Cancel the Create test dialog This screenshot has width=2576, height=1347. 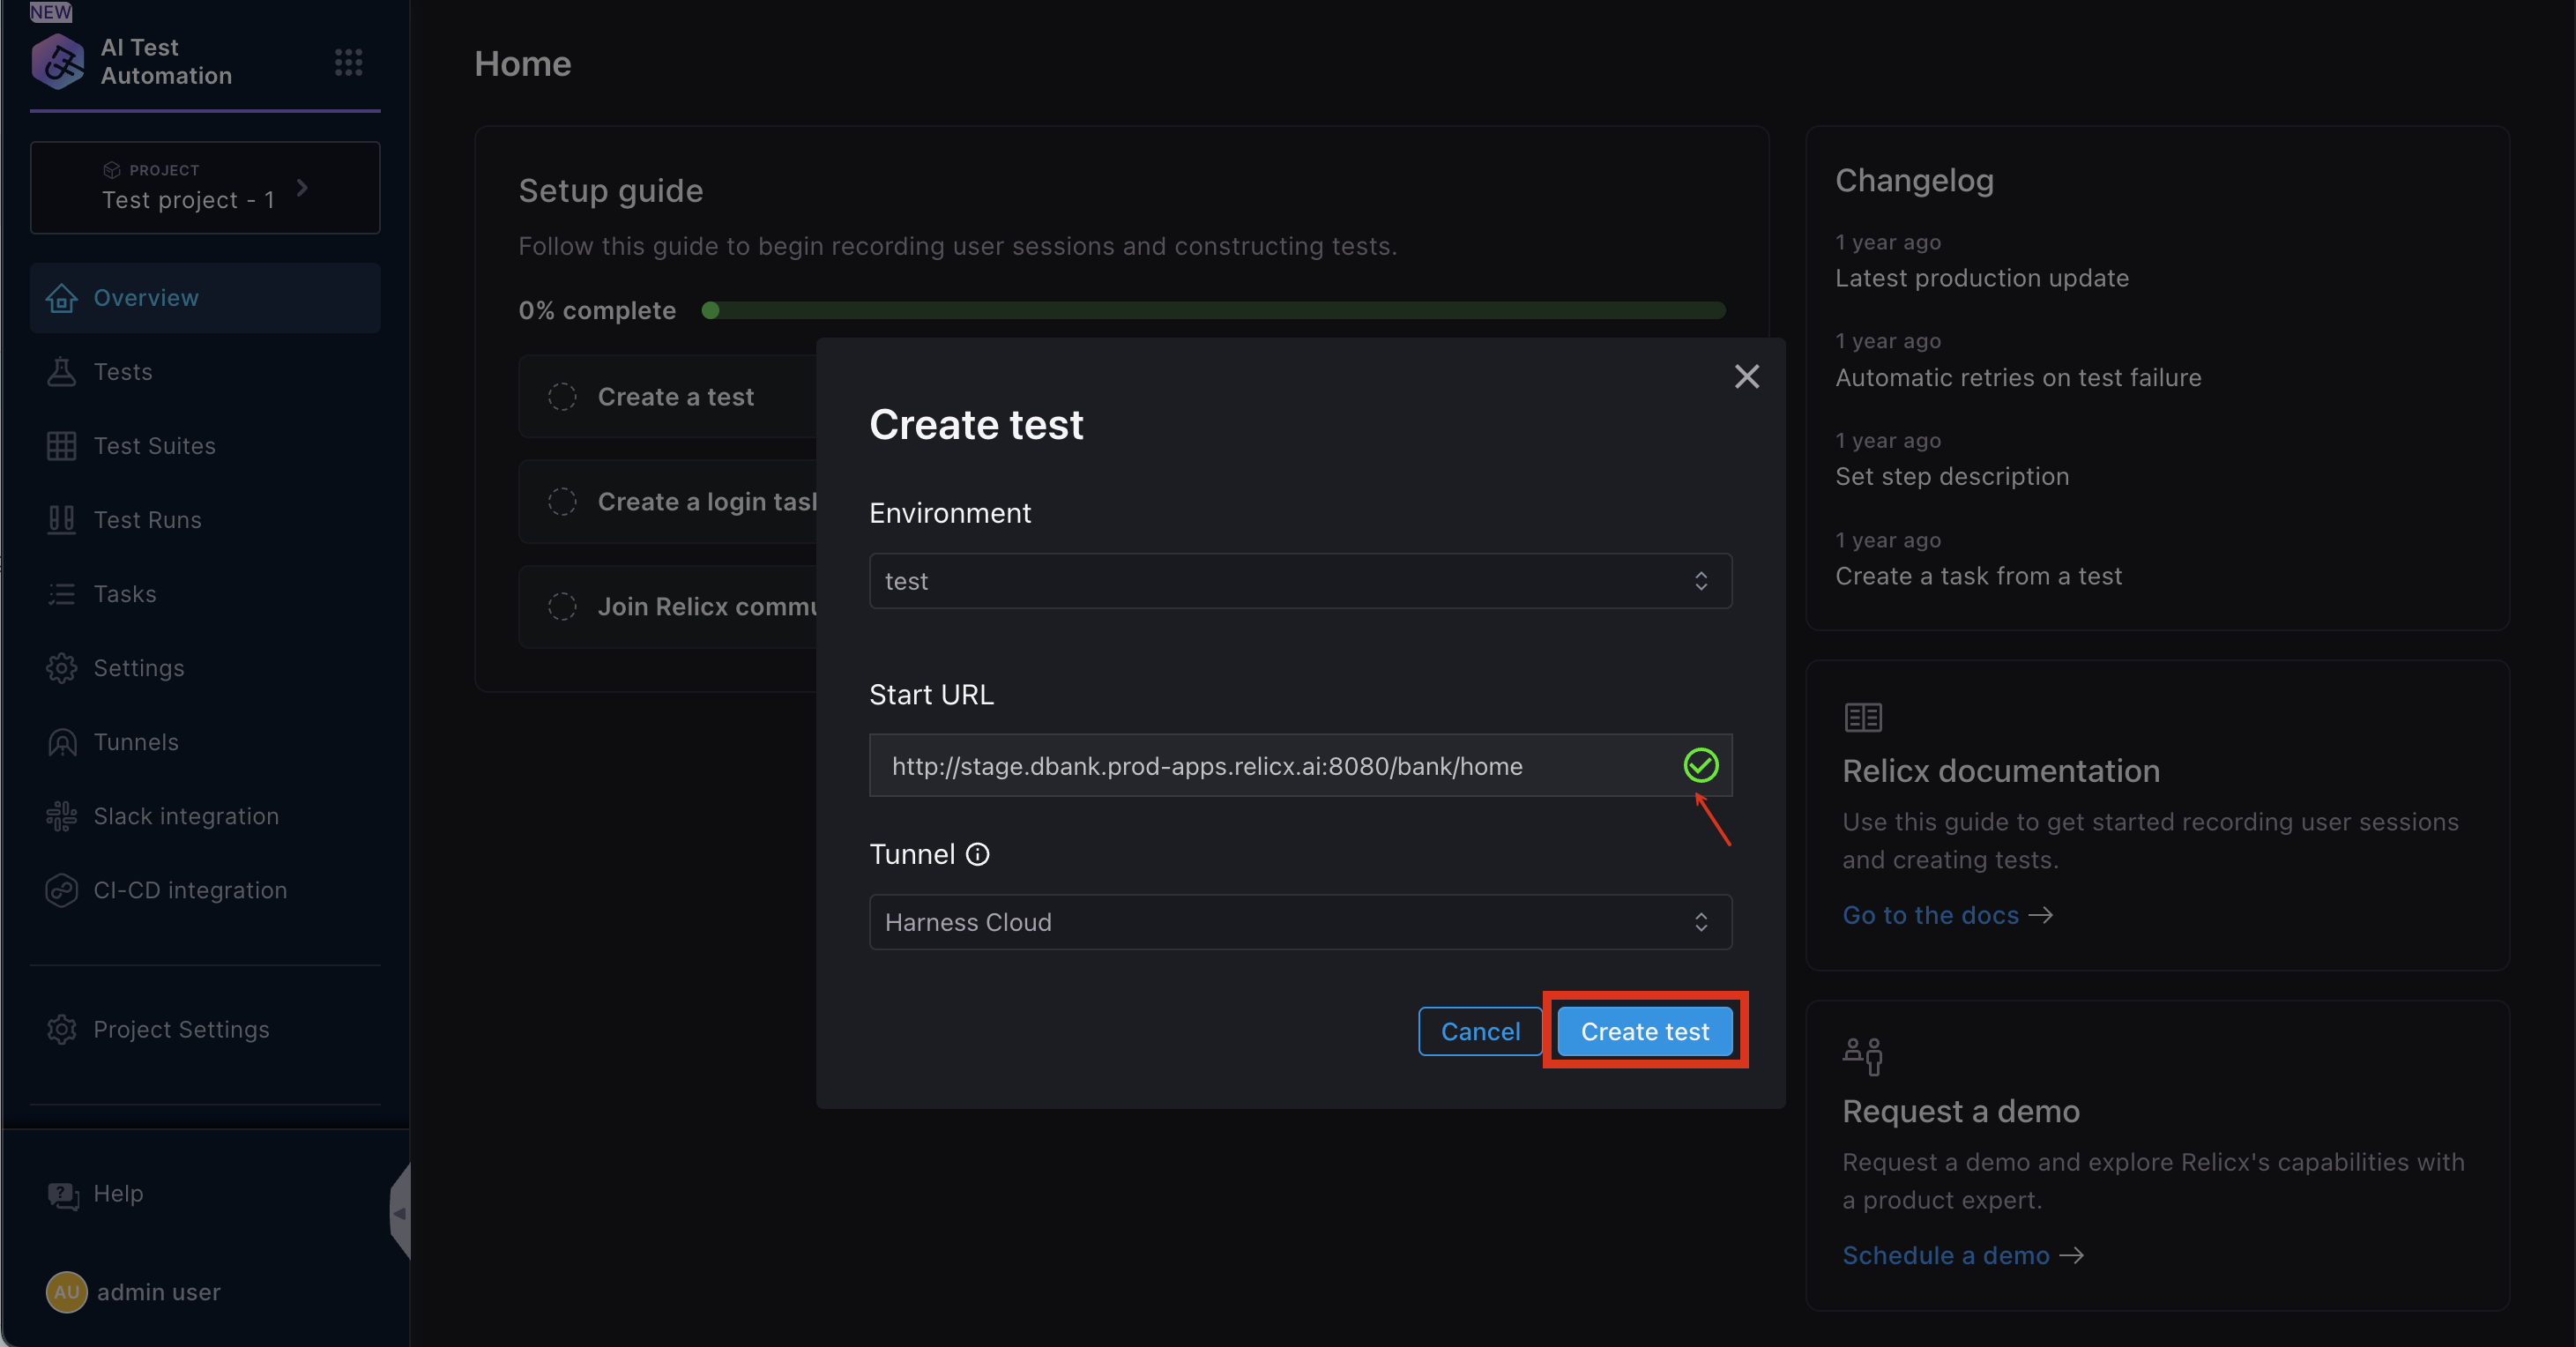point(1480,1031)
